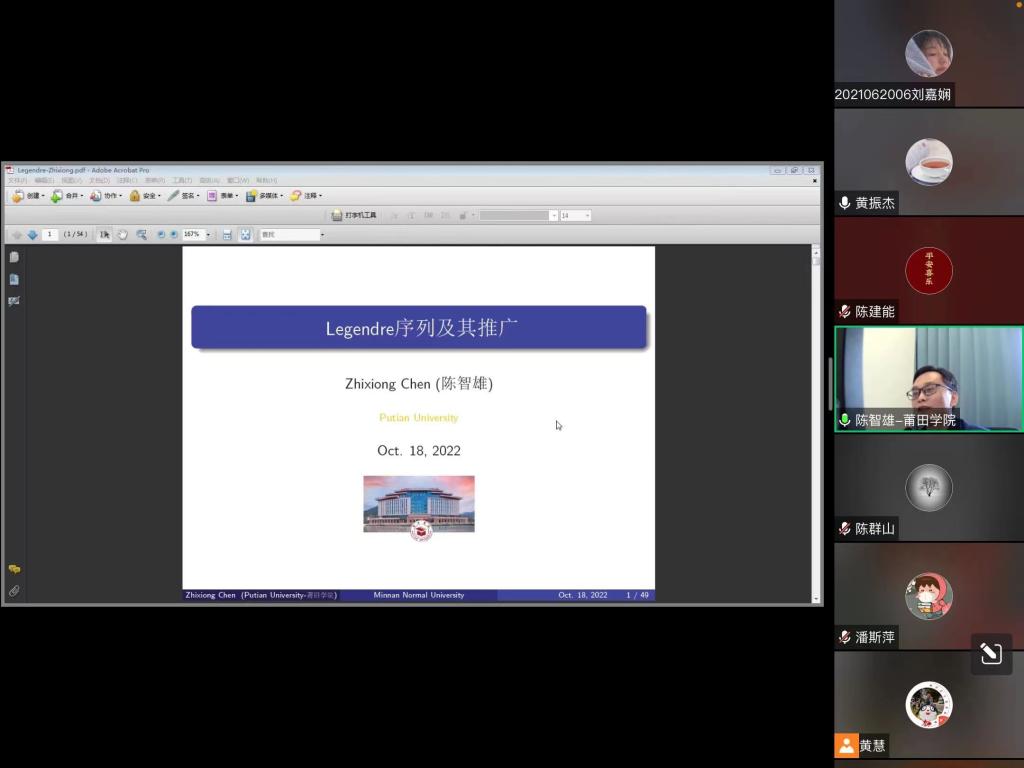Click the page number input field
Viewport: 1024px width, 768px height.
[x=50, y=235]
